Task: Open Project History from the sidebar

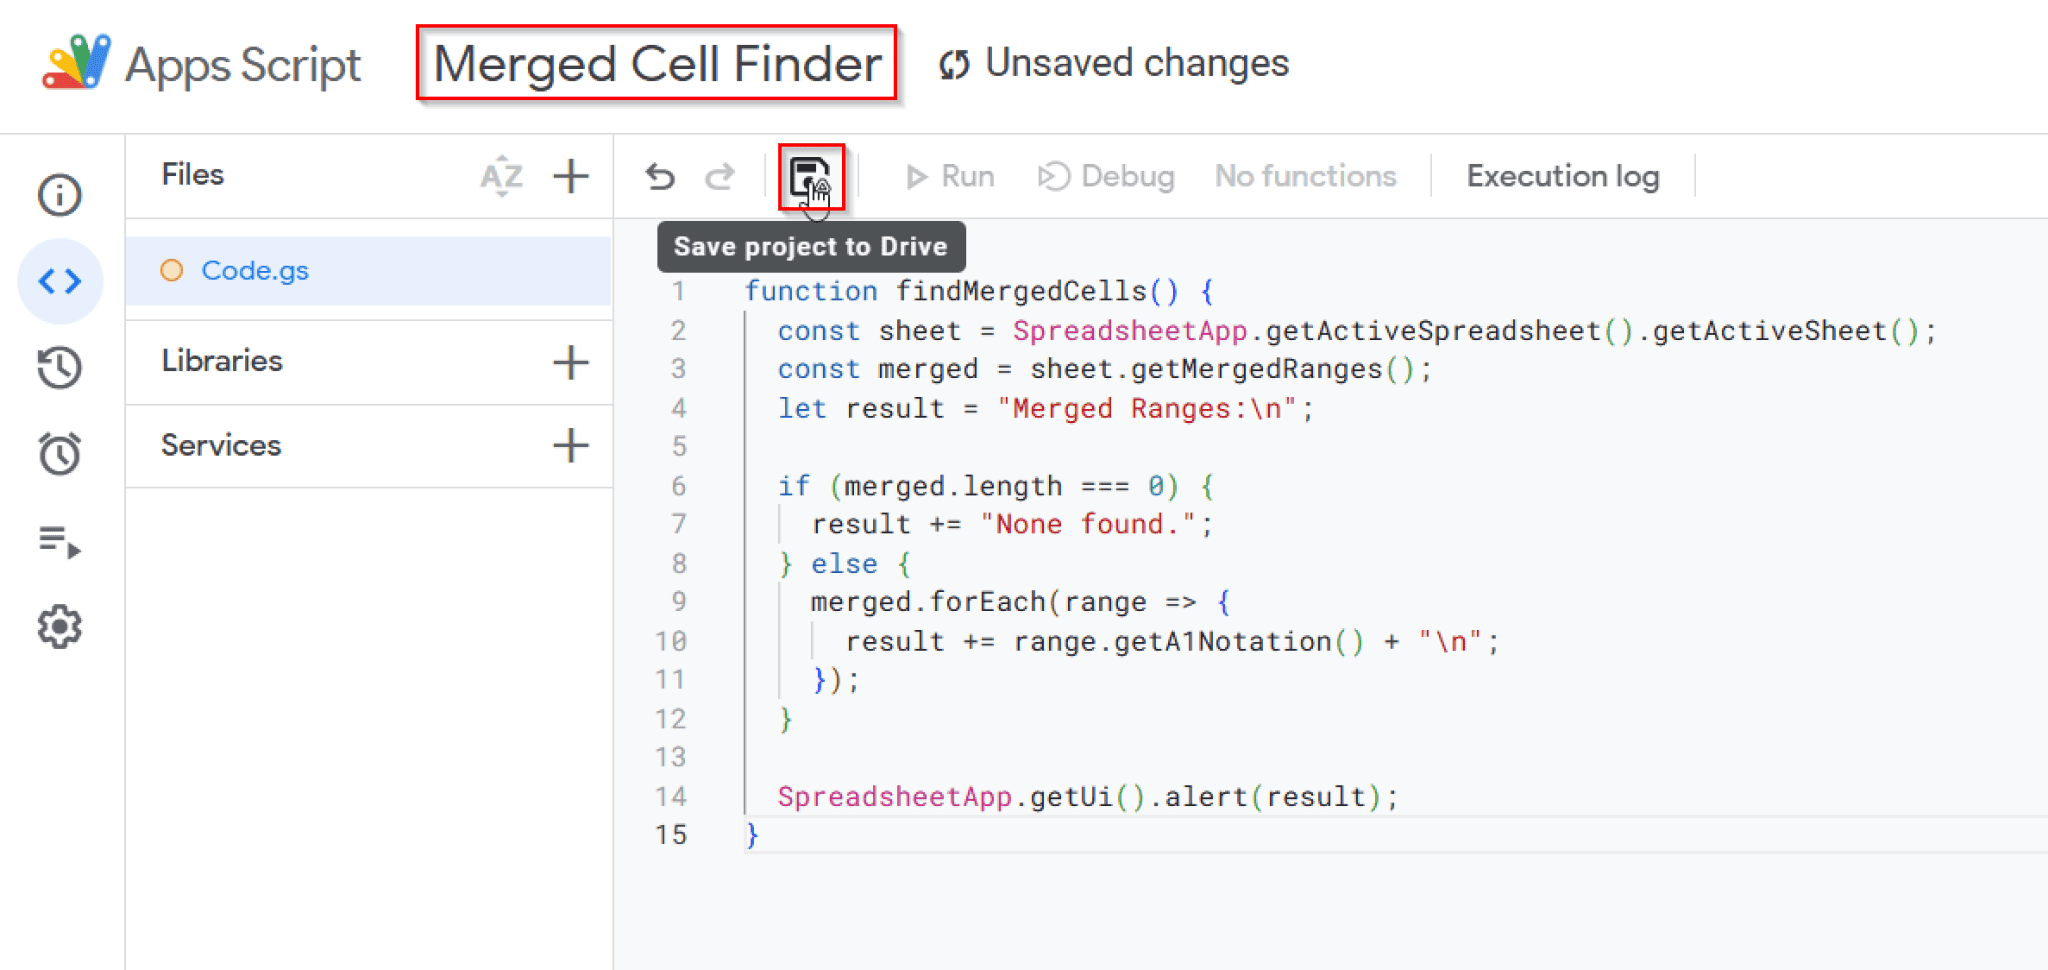Action: (x=60, y=367)
